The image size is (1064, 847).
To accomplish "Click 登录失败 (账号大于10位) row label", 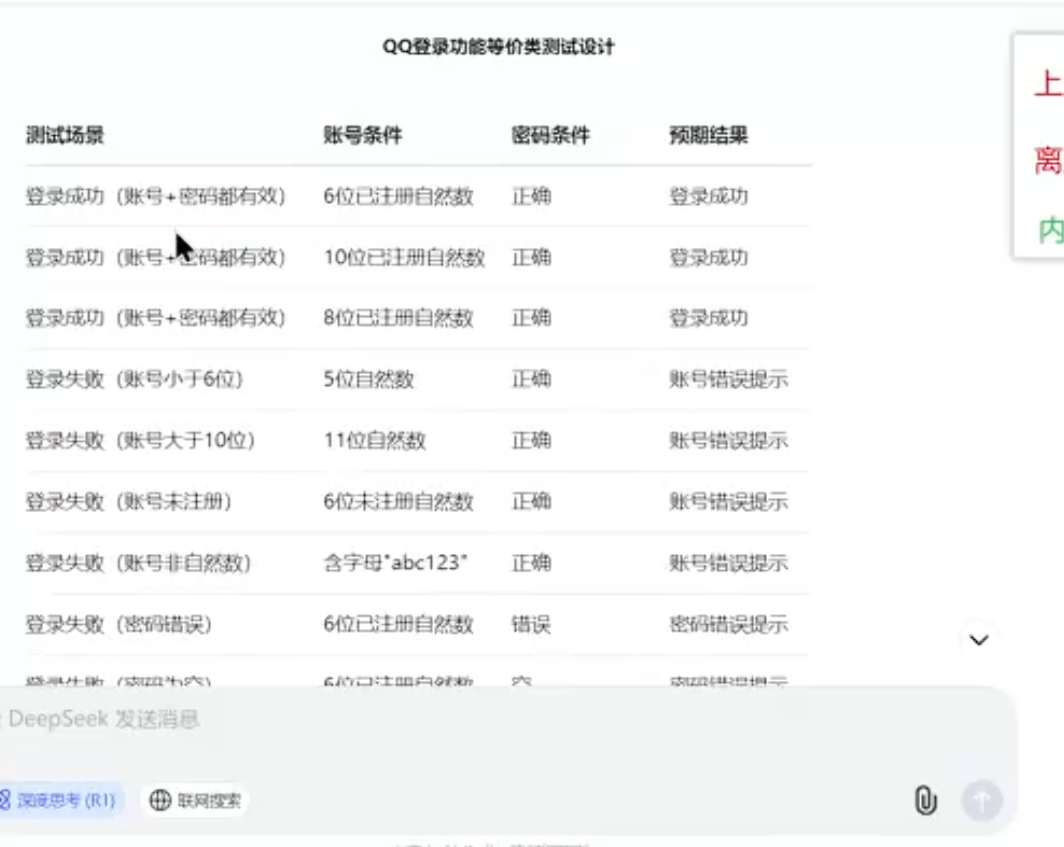I will pos(140,440).
